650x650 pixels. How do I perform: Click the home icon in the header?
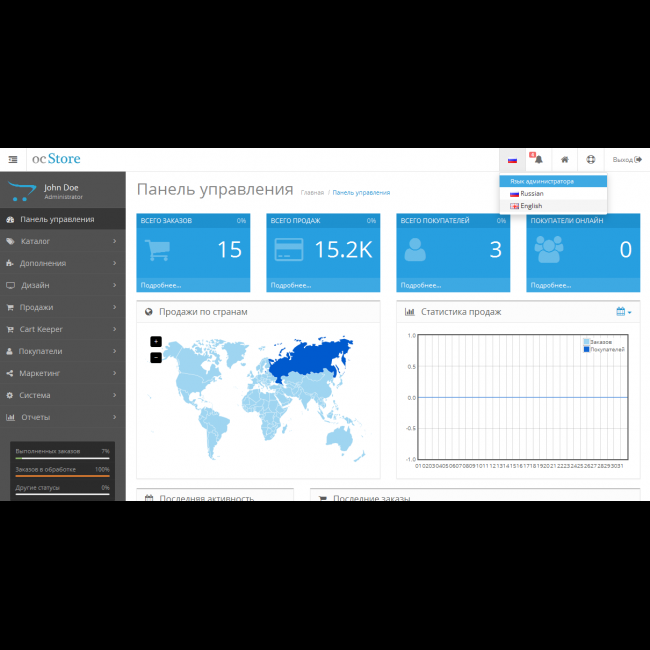pos(564,159)
